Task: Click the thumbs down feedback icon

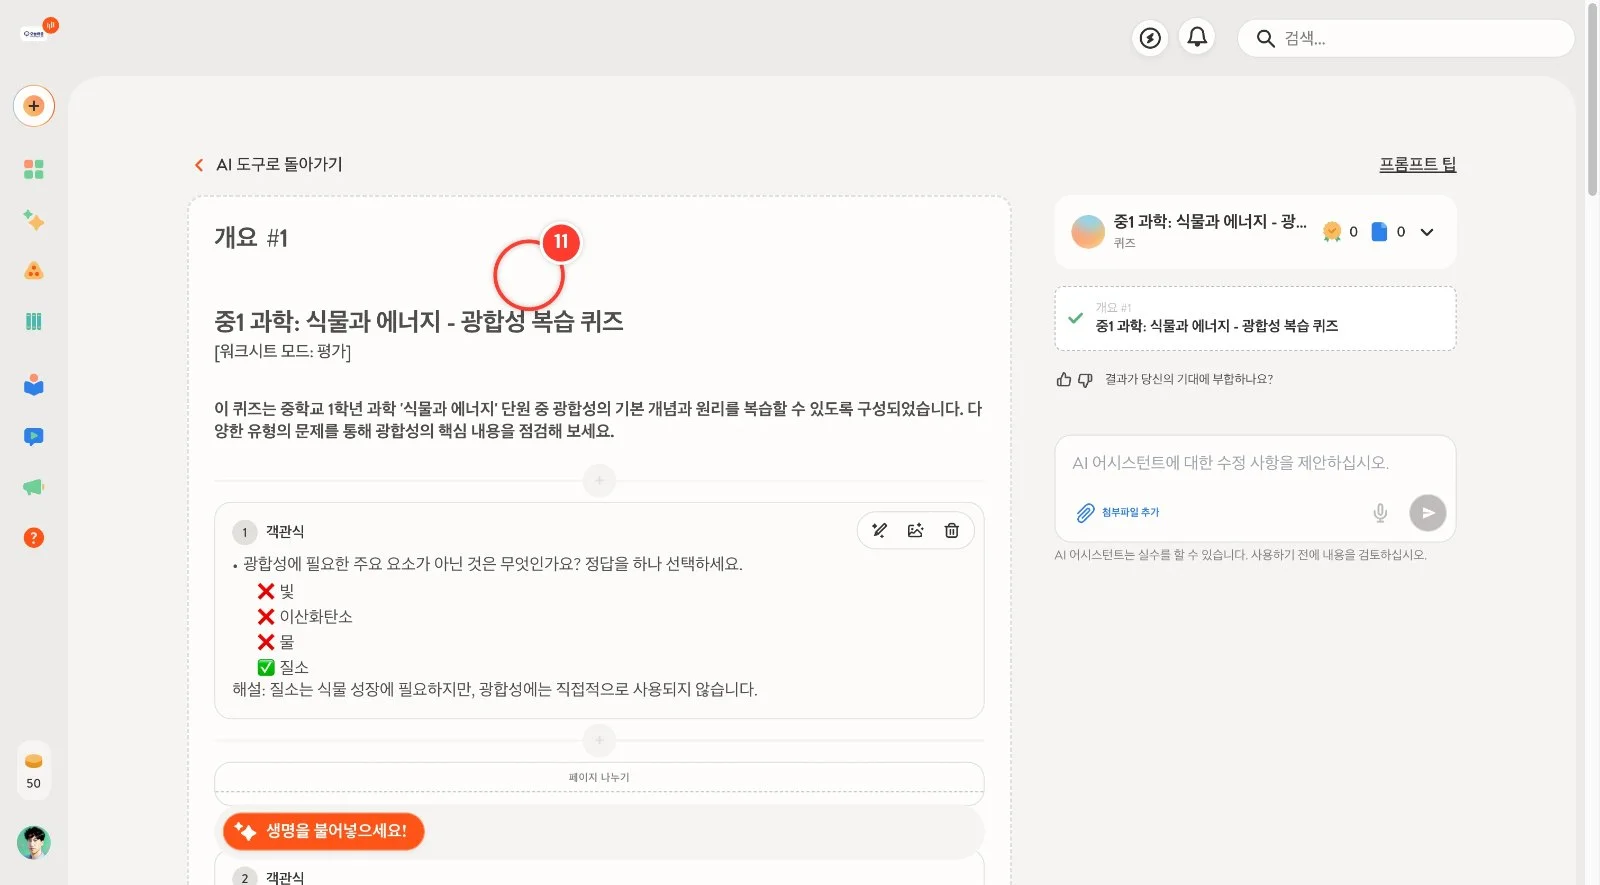Action: (x=1085, y=380)
